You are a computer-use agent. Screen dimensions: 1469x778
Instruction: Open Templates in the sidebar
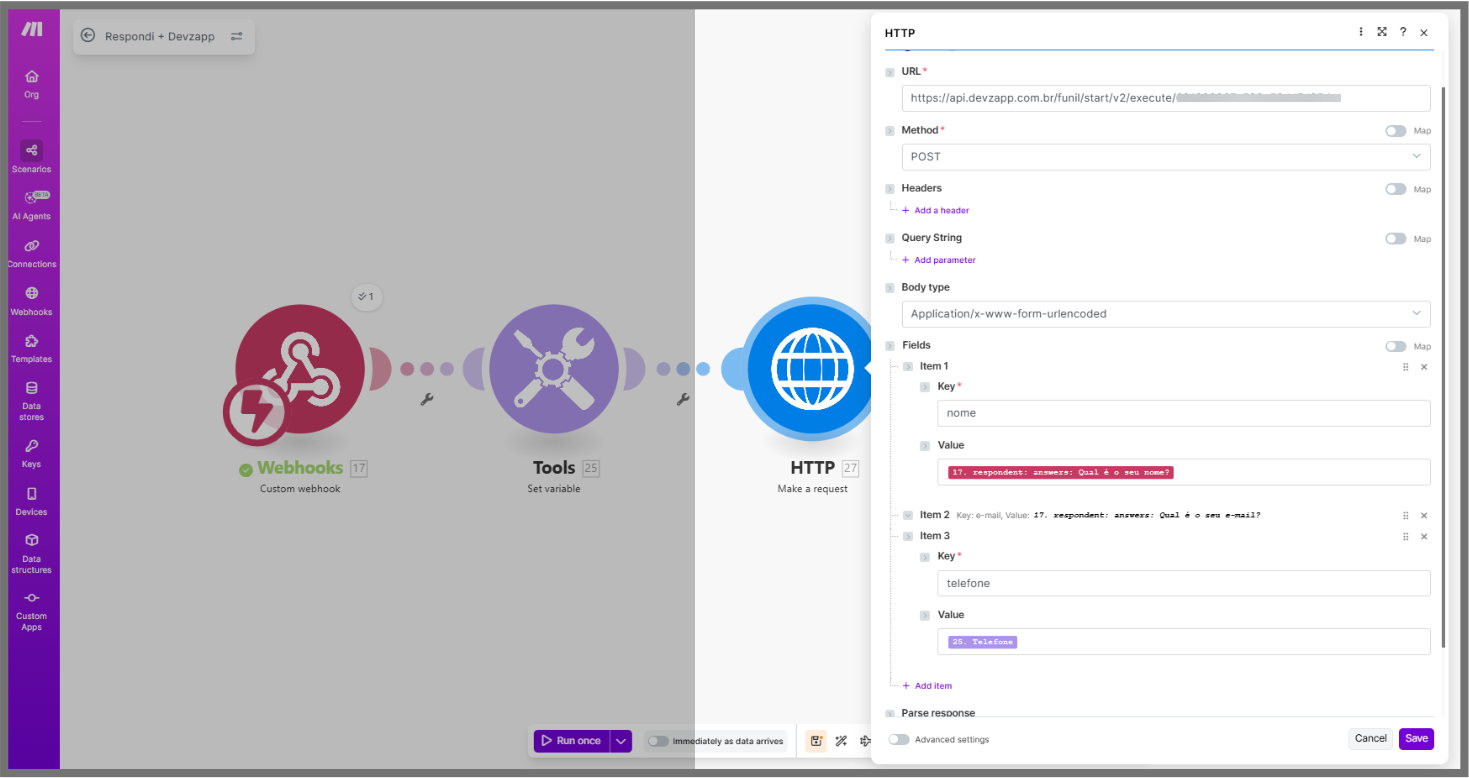tap(32, 348)
